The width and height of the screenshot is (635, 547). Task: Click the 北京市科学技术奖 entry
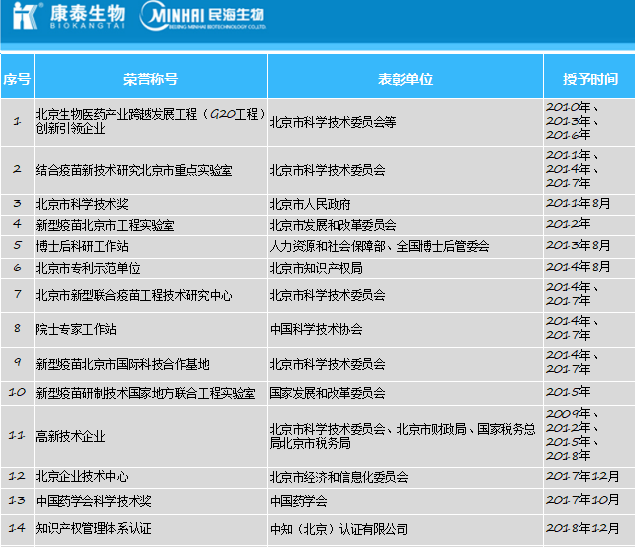pos(82,204)
